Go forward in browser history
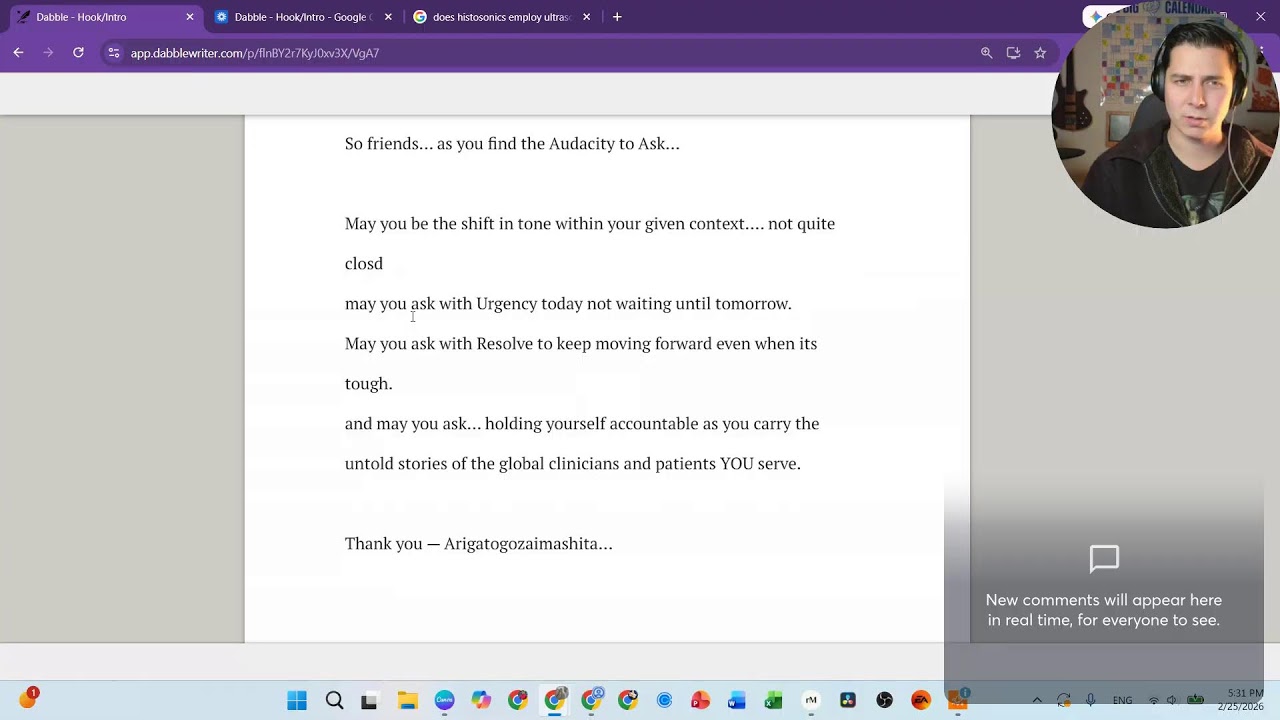The height and width of the screenshot is (720, 1280). pyautogui.click(x=48, y=53)
